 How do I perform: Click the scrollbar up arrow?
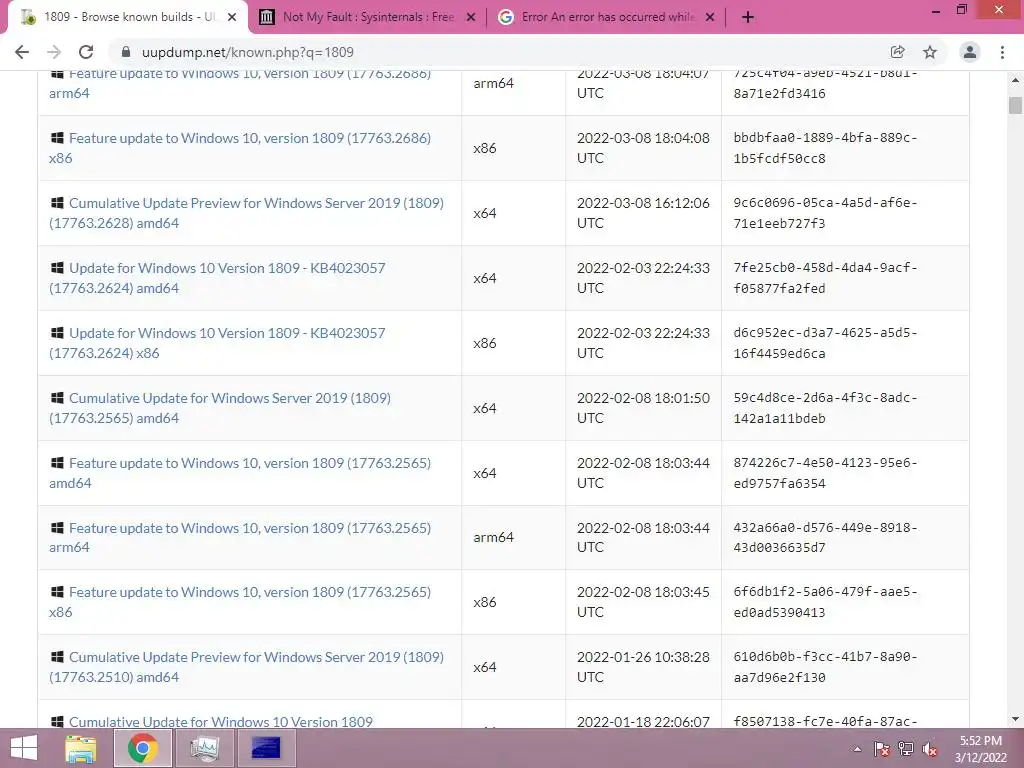coord(1015,80)
